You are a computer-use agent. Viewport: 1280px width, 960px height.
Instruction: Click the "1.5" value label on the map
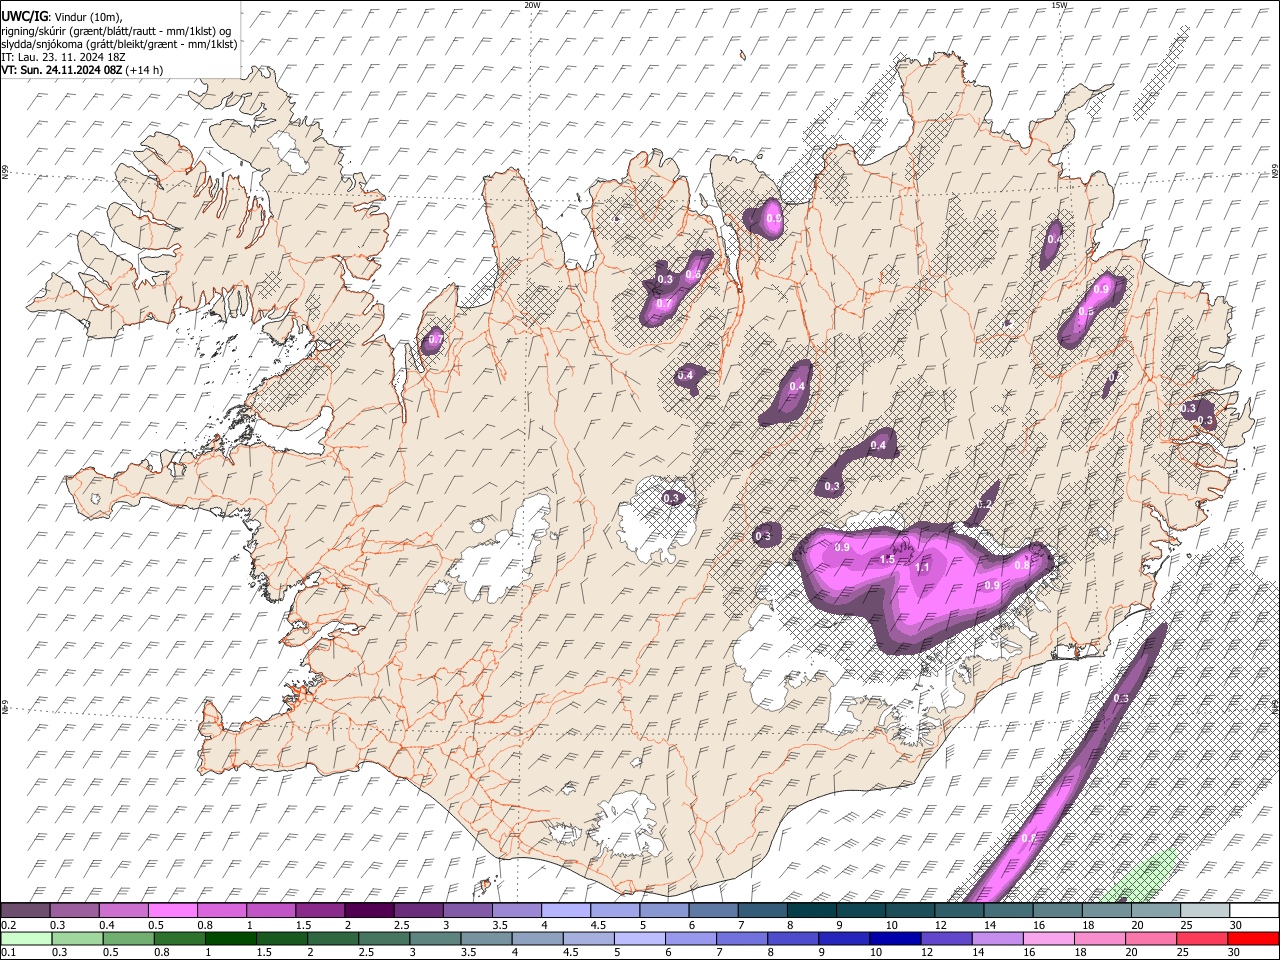click(887, 560)
